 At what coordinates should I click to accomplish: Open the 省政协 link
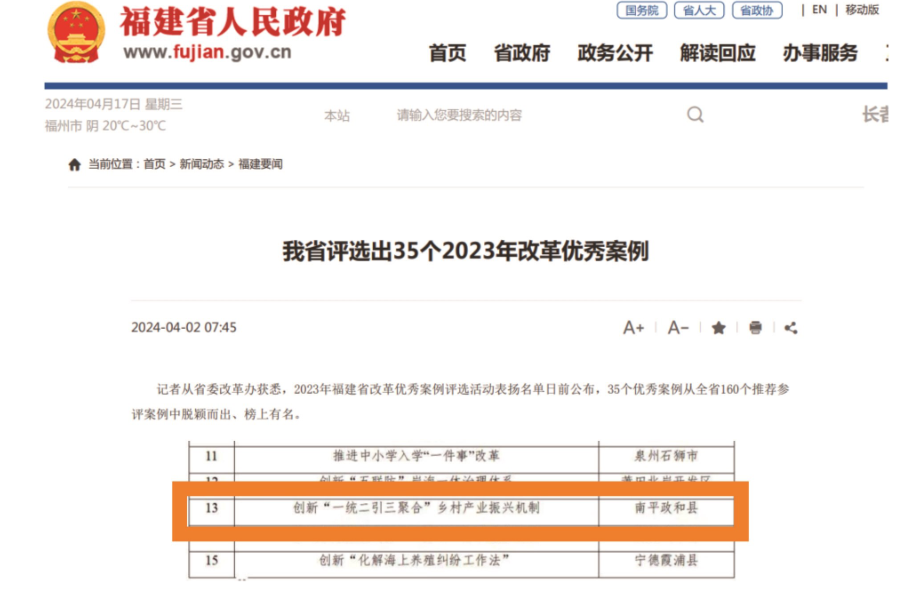click(x=757, y=10)
